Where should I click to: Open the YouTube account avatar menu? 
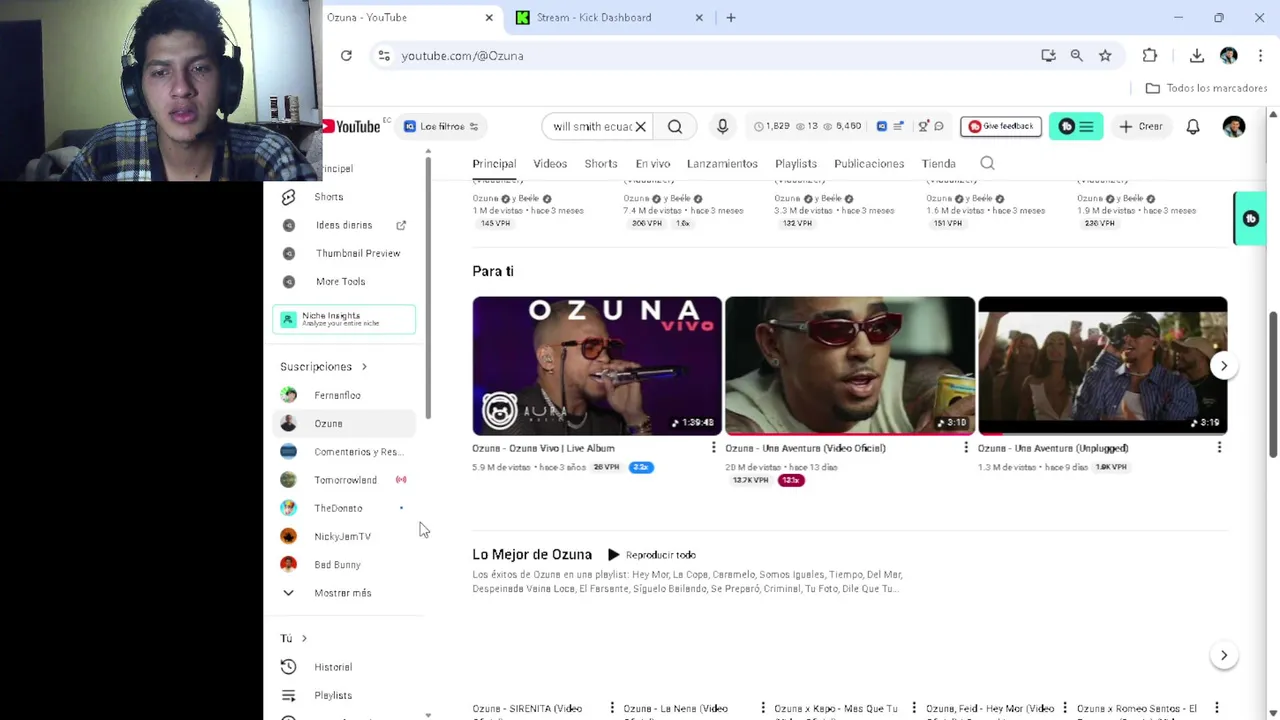(x=1234, y=126)
